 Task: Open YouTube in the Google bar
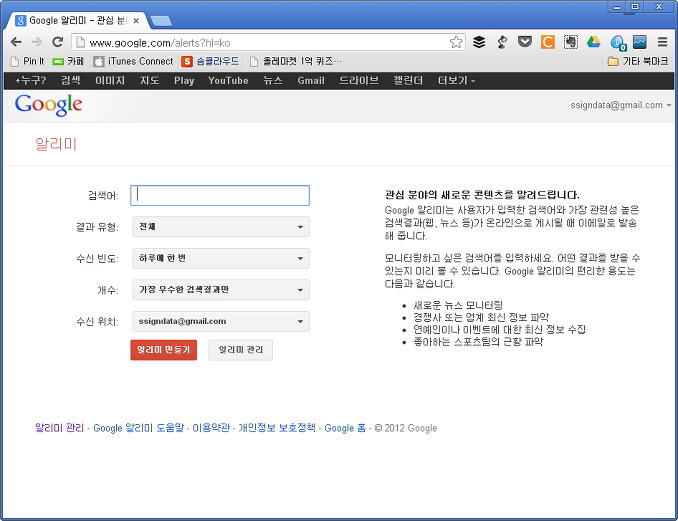click(x=228, y=81)
